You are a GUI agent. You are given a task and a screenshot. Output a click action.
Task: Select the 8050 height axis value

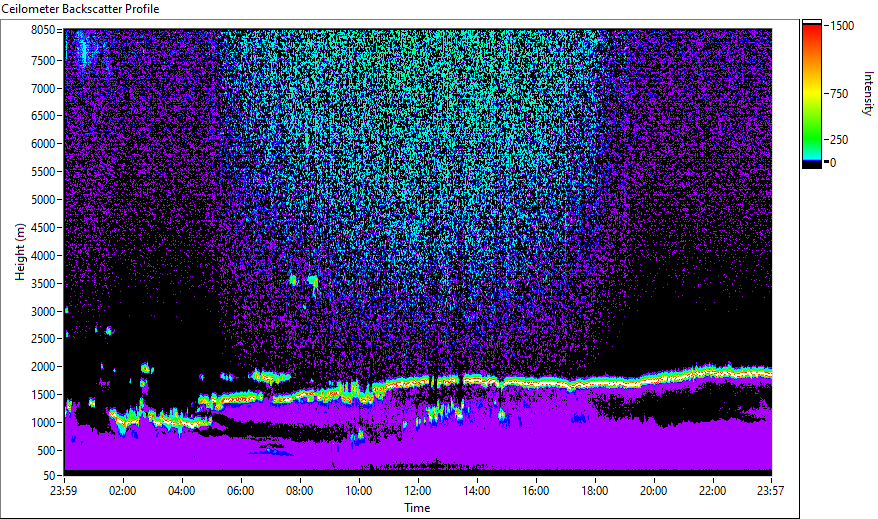(x=43, y=30)
